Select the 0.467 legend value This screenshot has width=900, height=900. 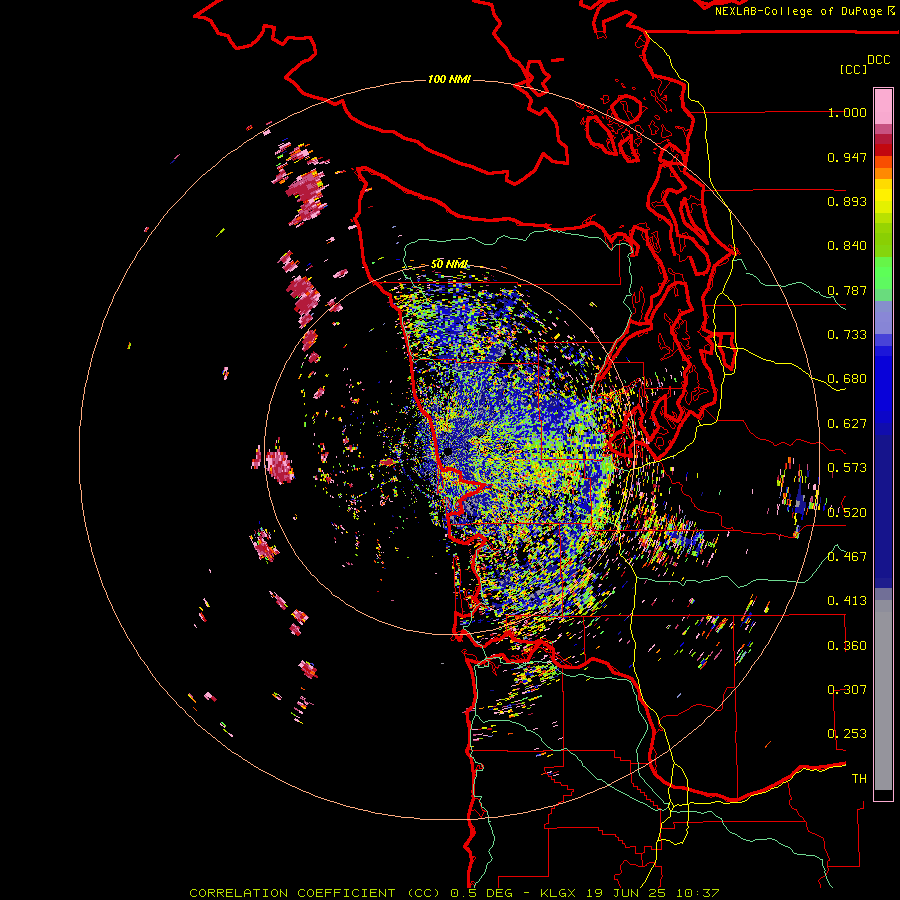(847, 556)
